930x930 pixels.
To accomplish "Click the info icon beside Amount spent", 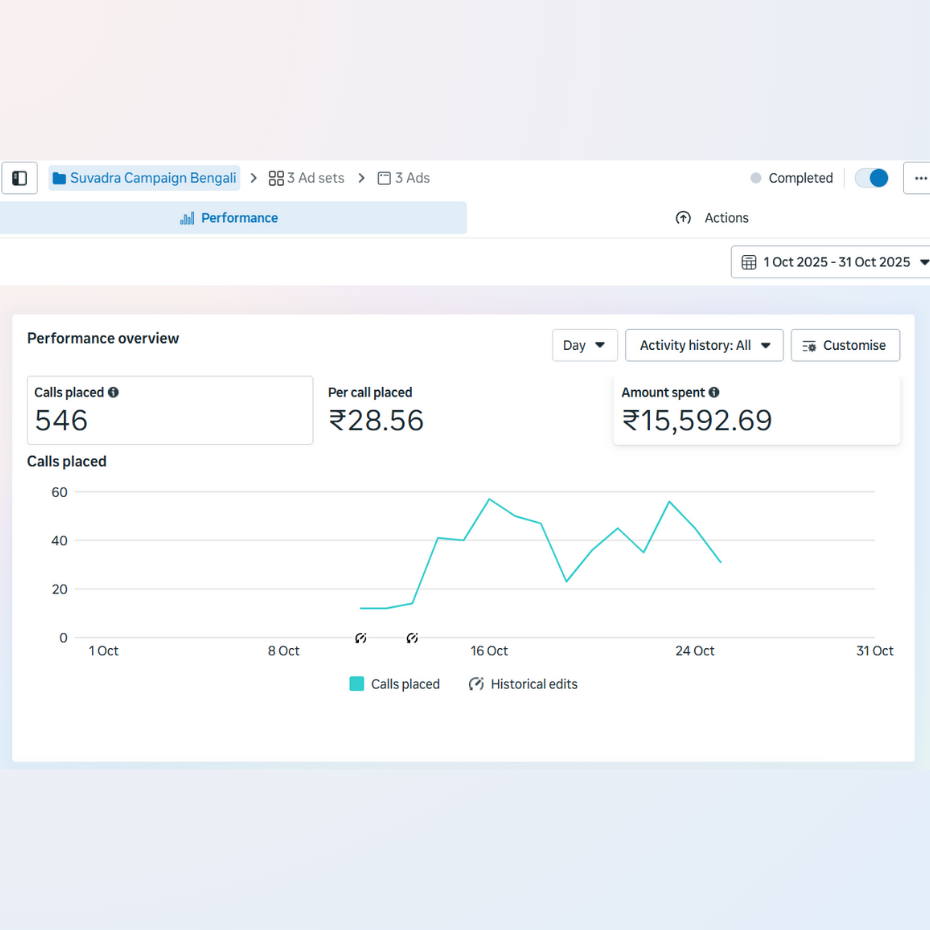I will [x=714, y=392].
